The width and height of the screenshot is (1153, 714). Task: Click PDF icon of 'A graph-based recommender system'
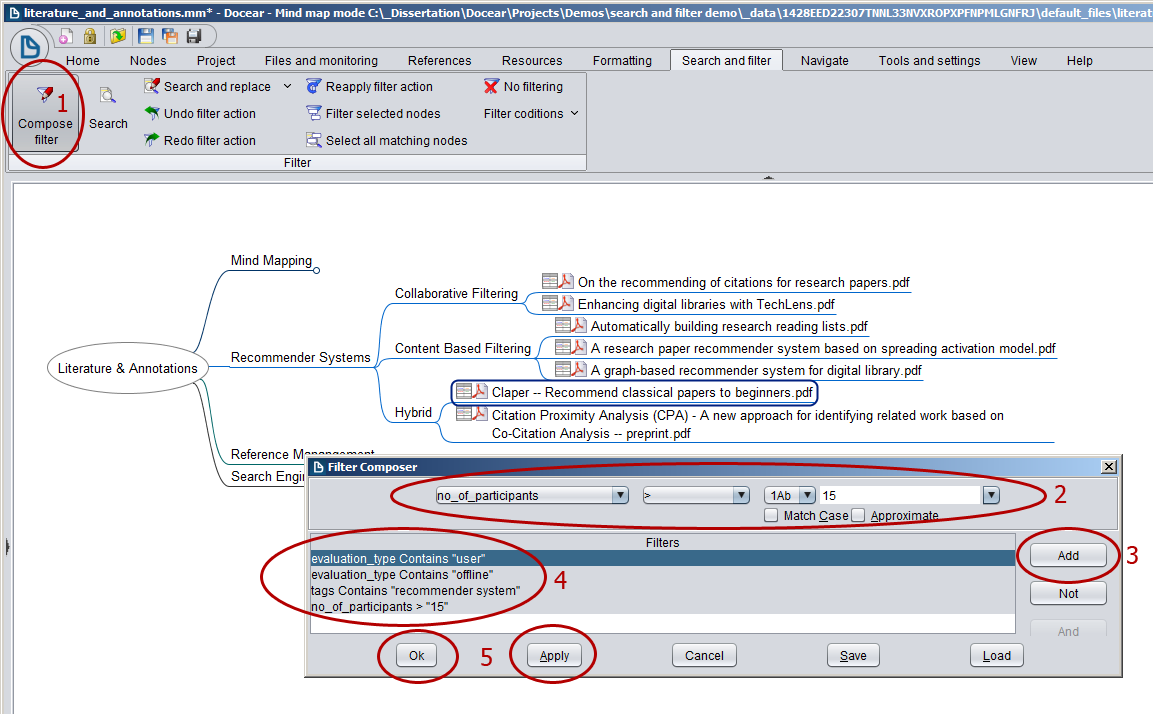579,369
